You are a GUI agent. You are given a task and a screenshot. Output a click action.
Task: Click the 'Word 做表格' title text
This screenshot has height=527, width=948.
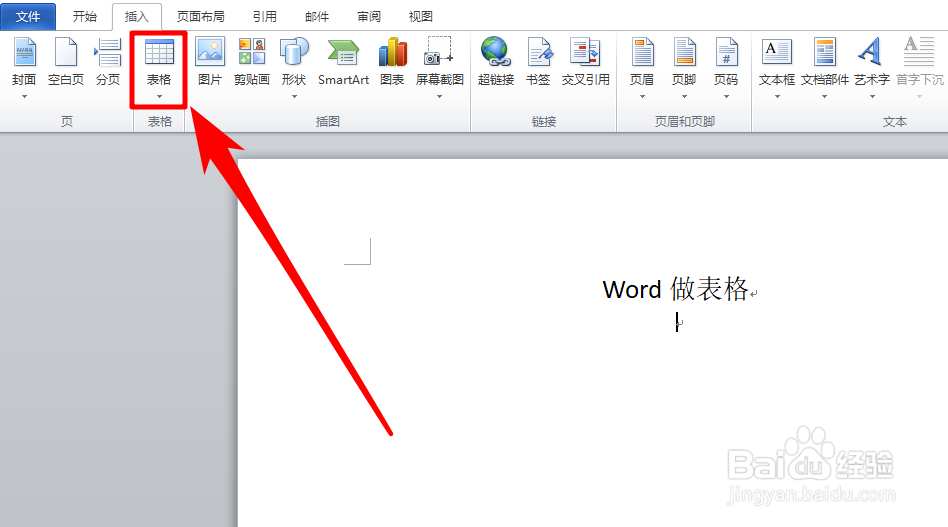[675, 289]
